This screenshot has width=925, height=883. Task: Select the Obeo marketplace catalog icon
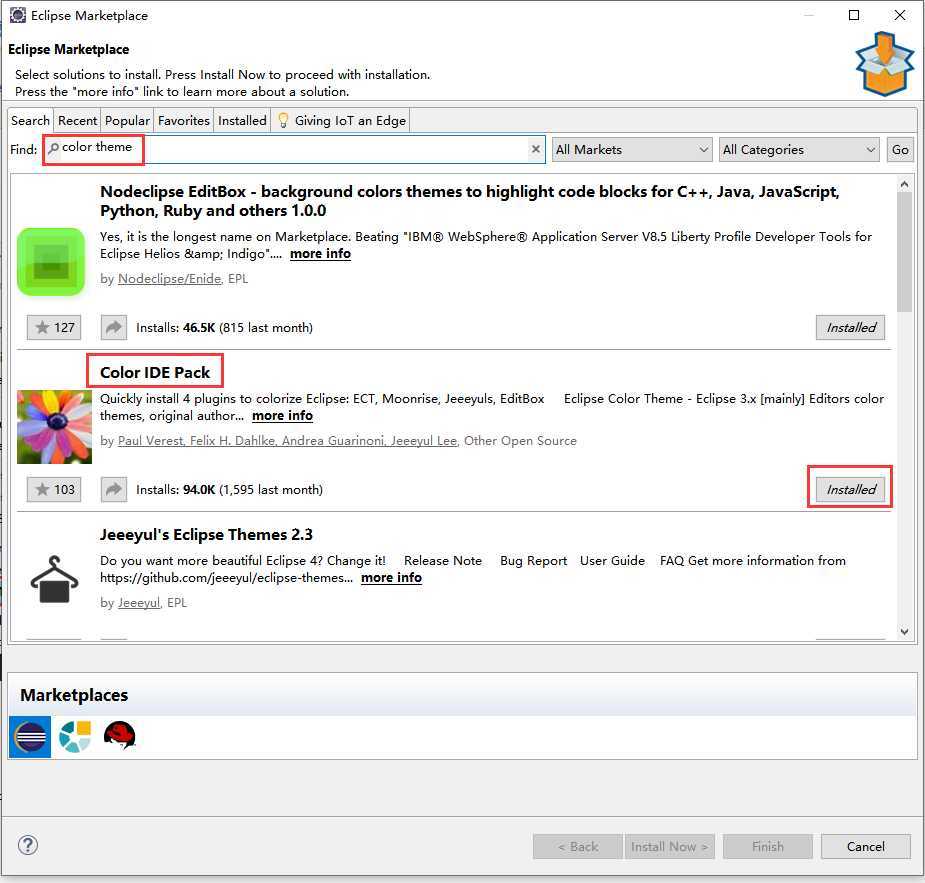click(x=75, y=737)
